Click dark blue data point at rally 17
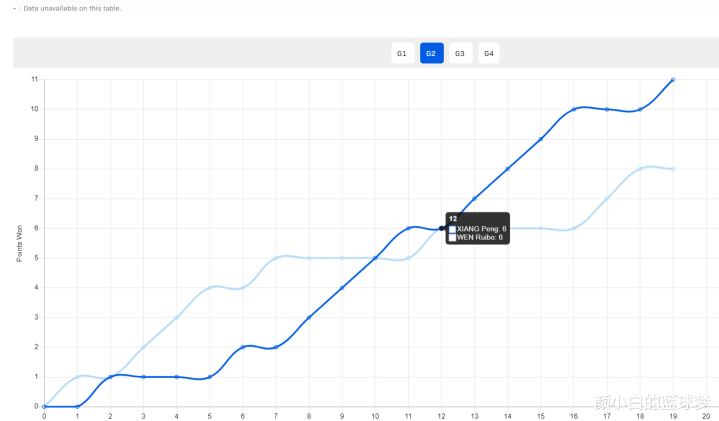 pos(607,109)
